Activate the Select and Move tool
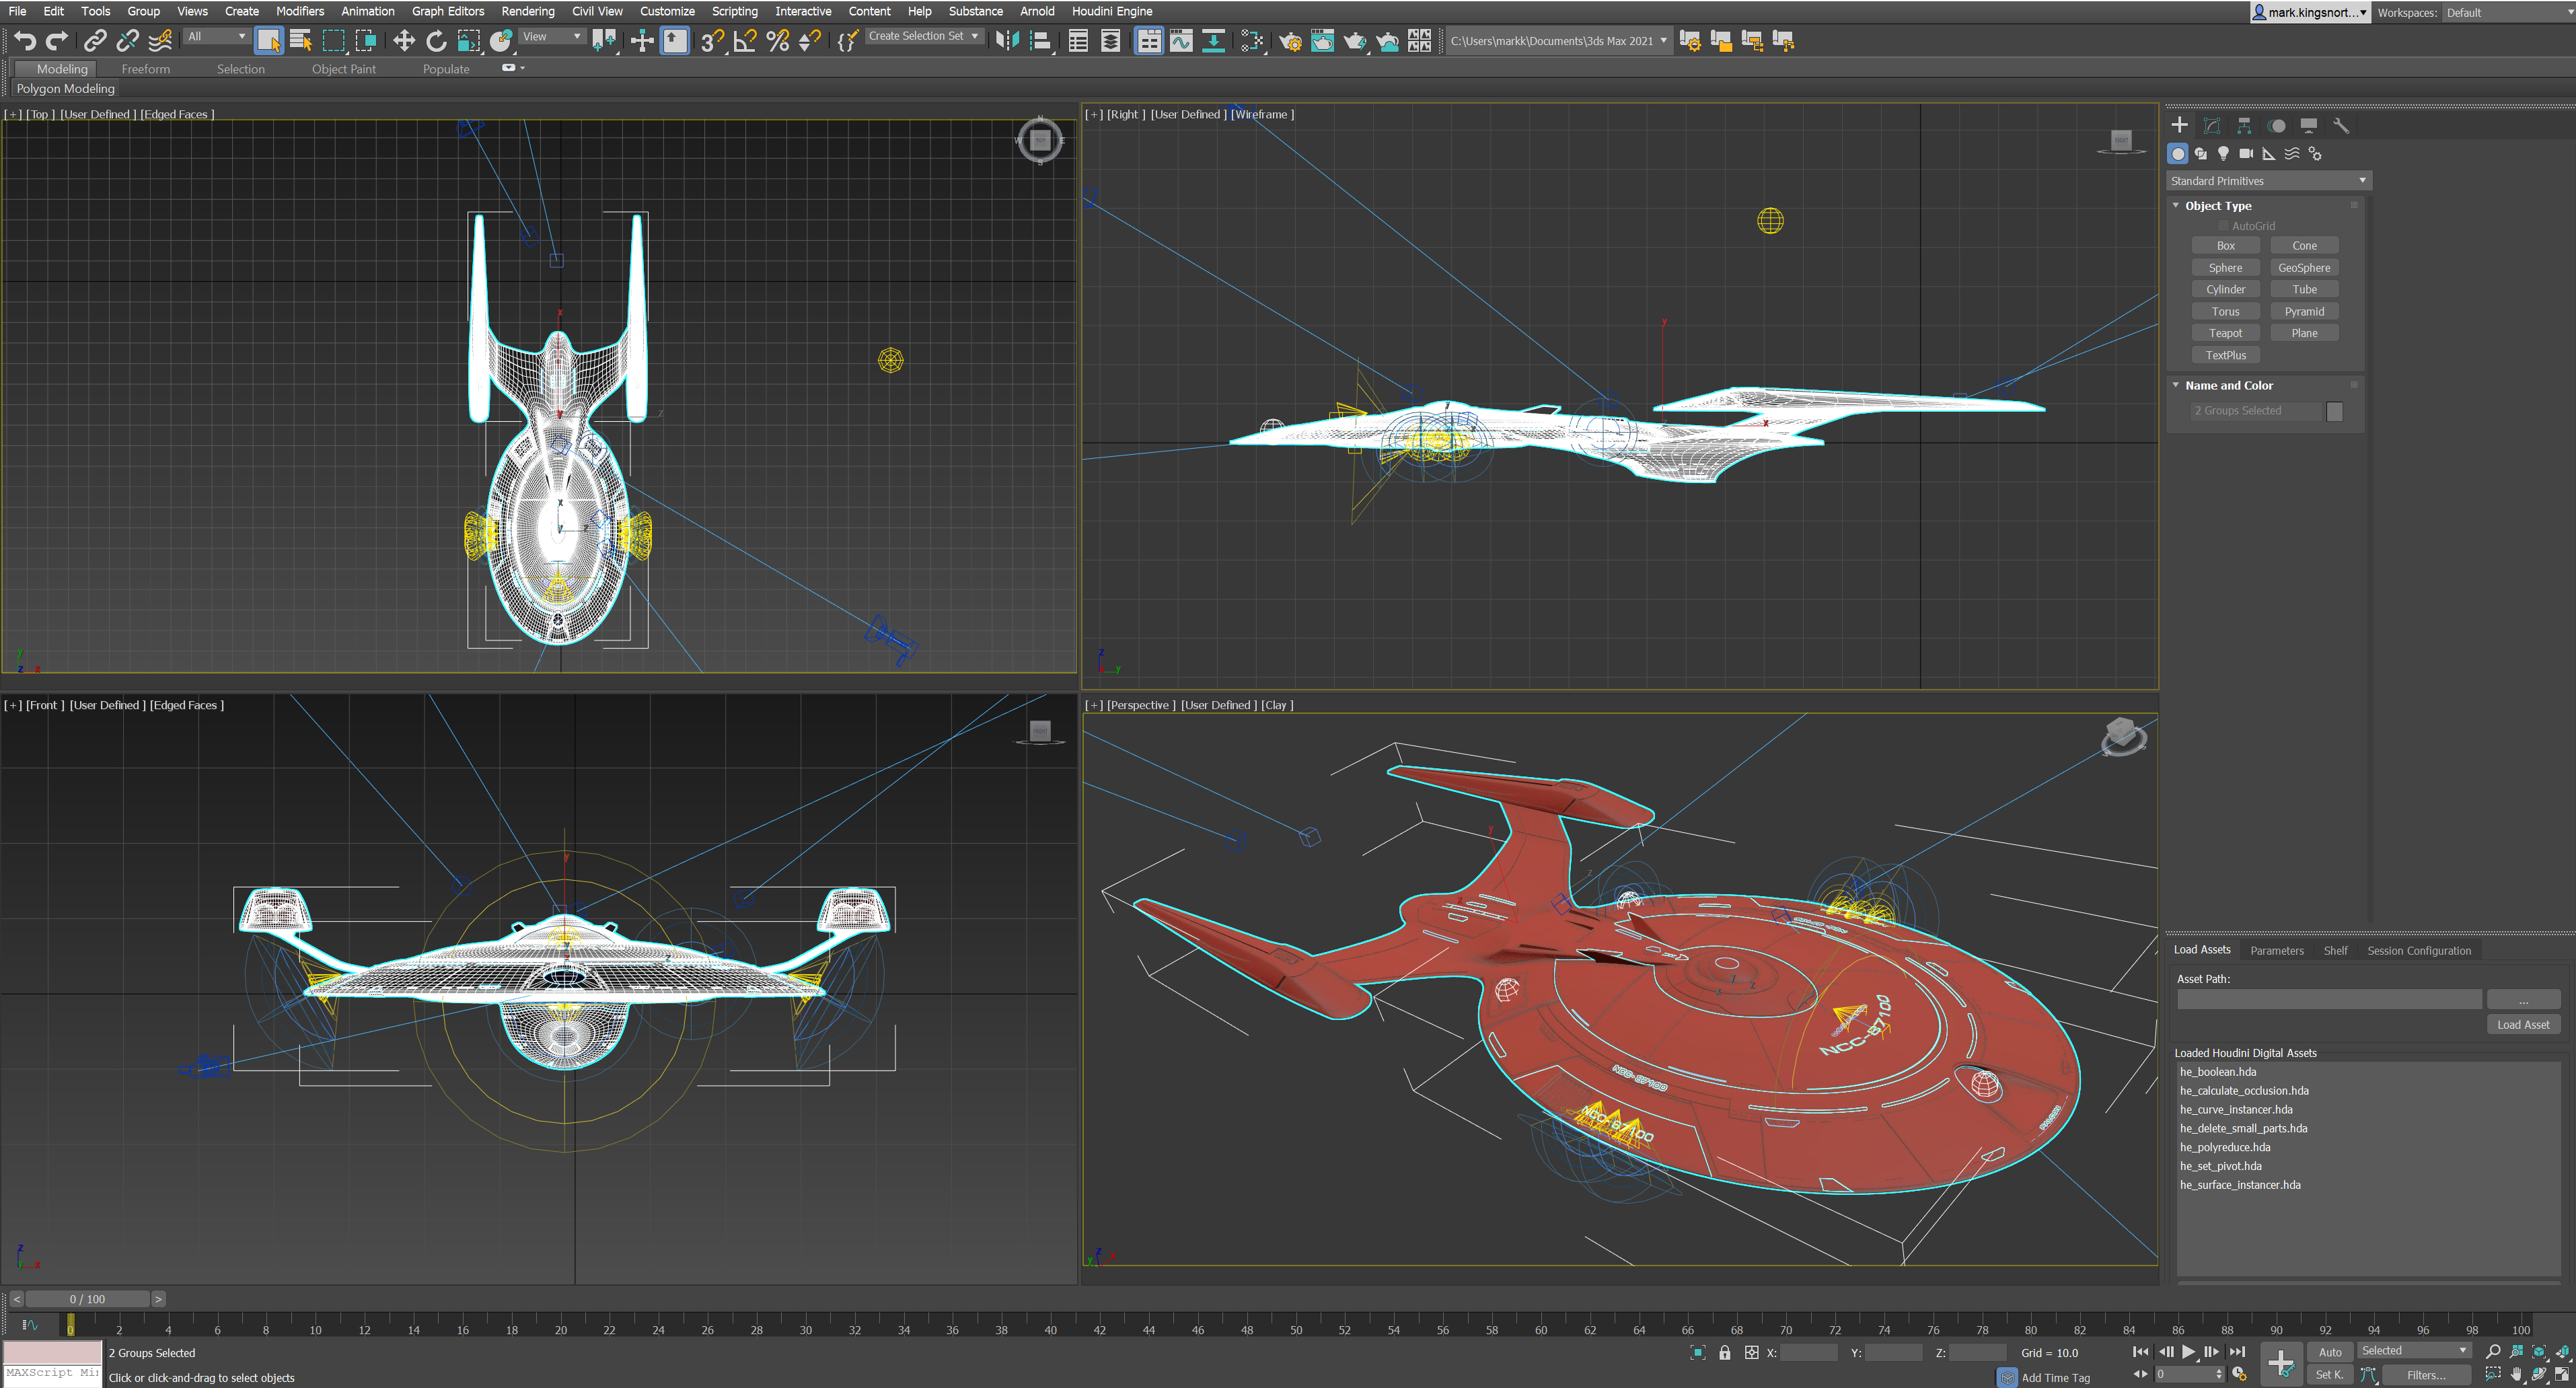 403,41
